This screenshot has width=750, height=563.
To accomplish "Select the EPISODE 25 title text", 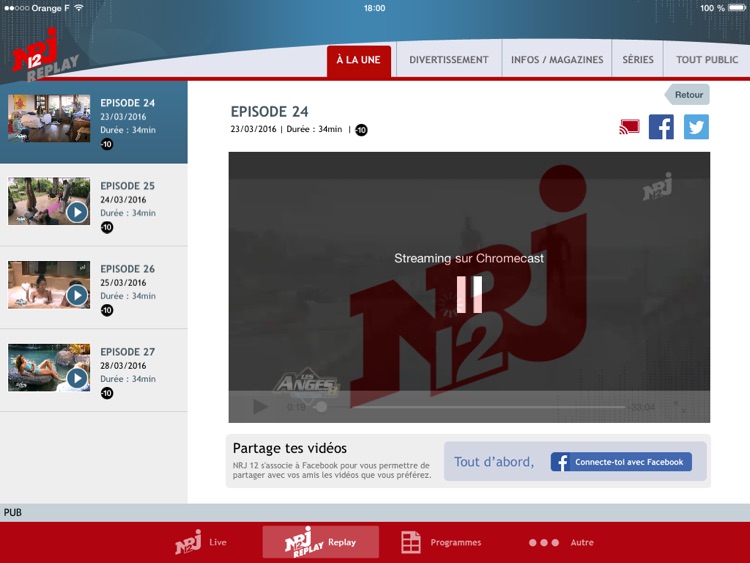I will coord(127,186).
